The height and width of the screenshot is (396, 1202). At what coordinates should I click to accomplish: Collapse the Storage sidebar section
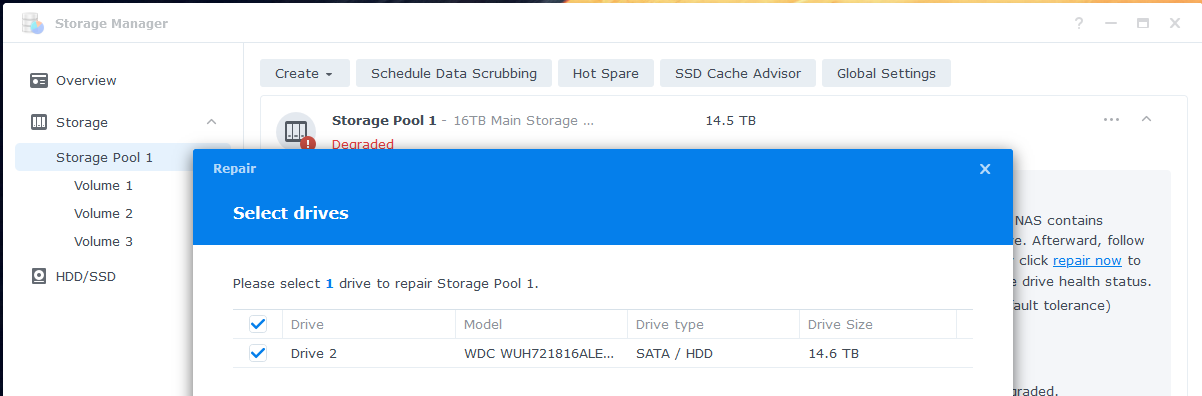point(211,122)
